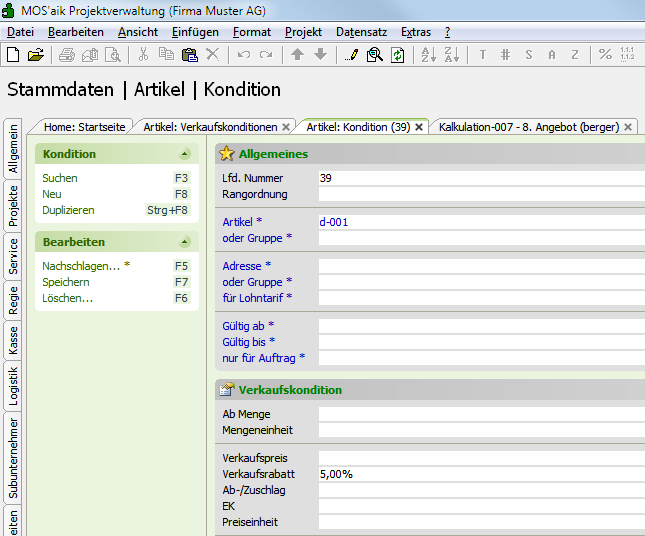The image size is (645, 536).
Task: Click the pencil edit toolbar icon
Action: pyautogui.click(x=351, y=54)
